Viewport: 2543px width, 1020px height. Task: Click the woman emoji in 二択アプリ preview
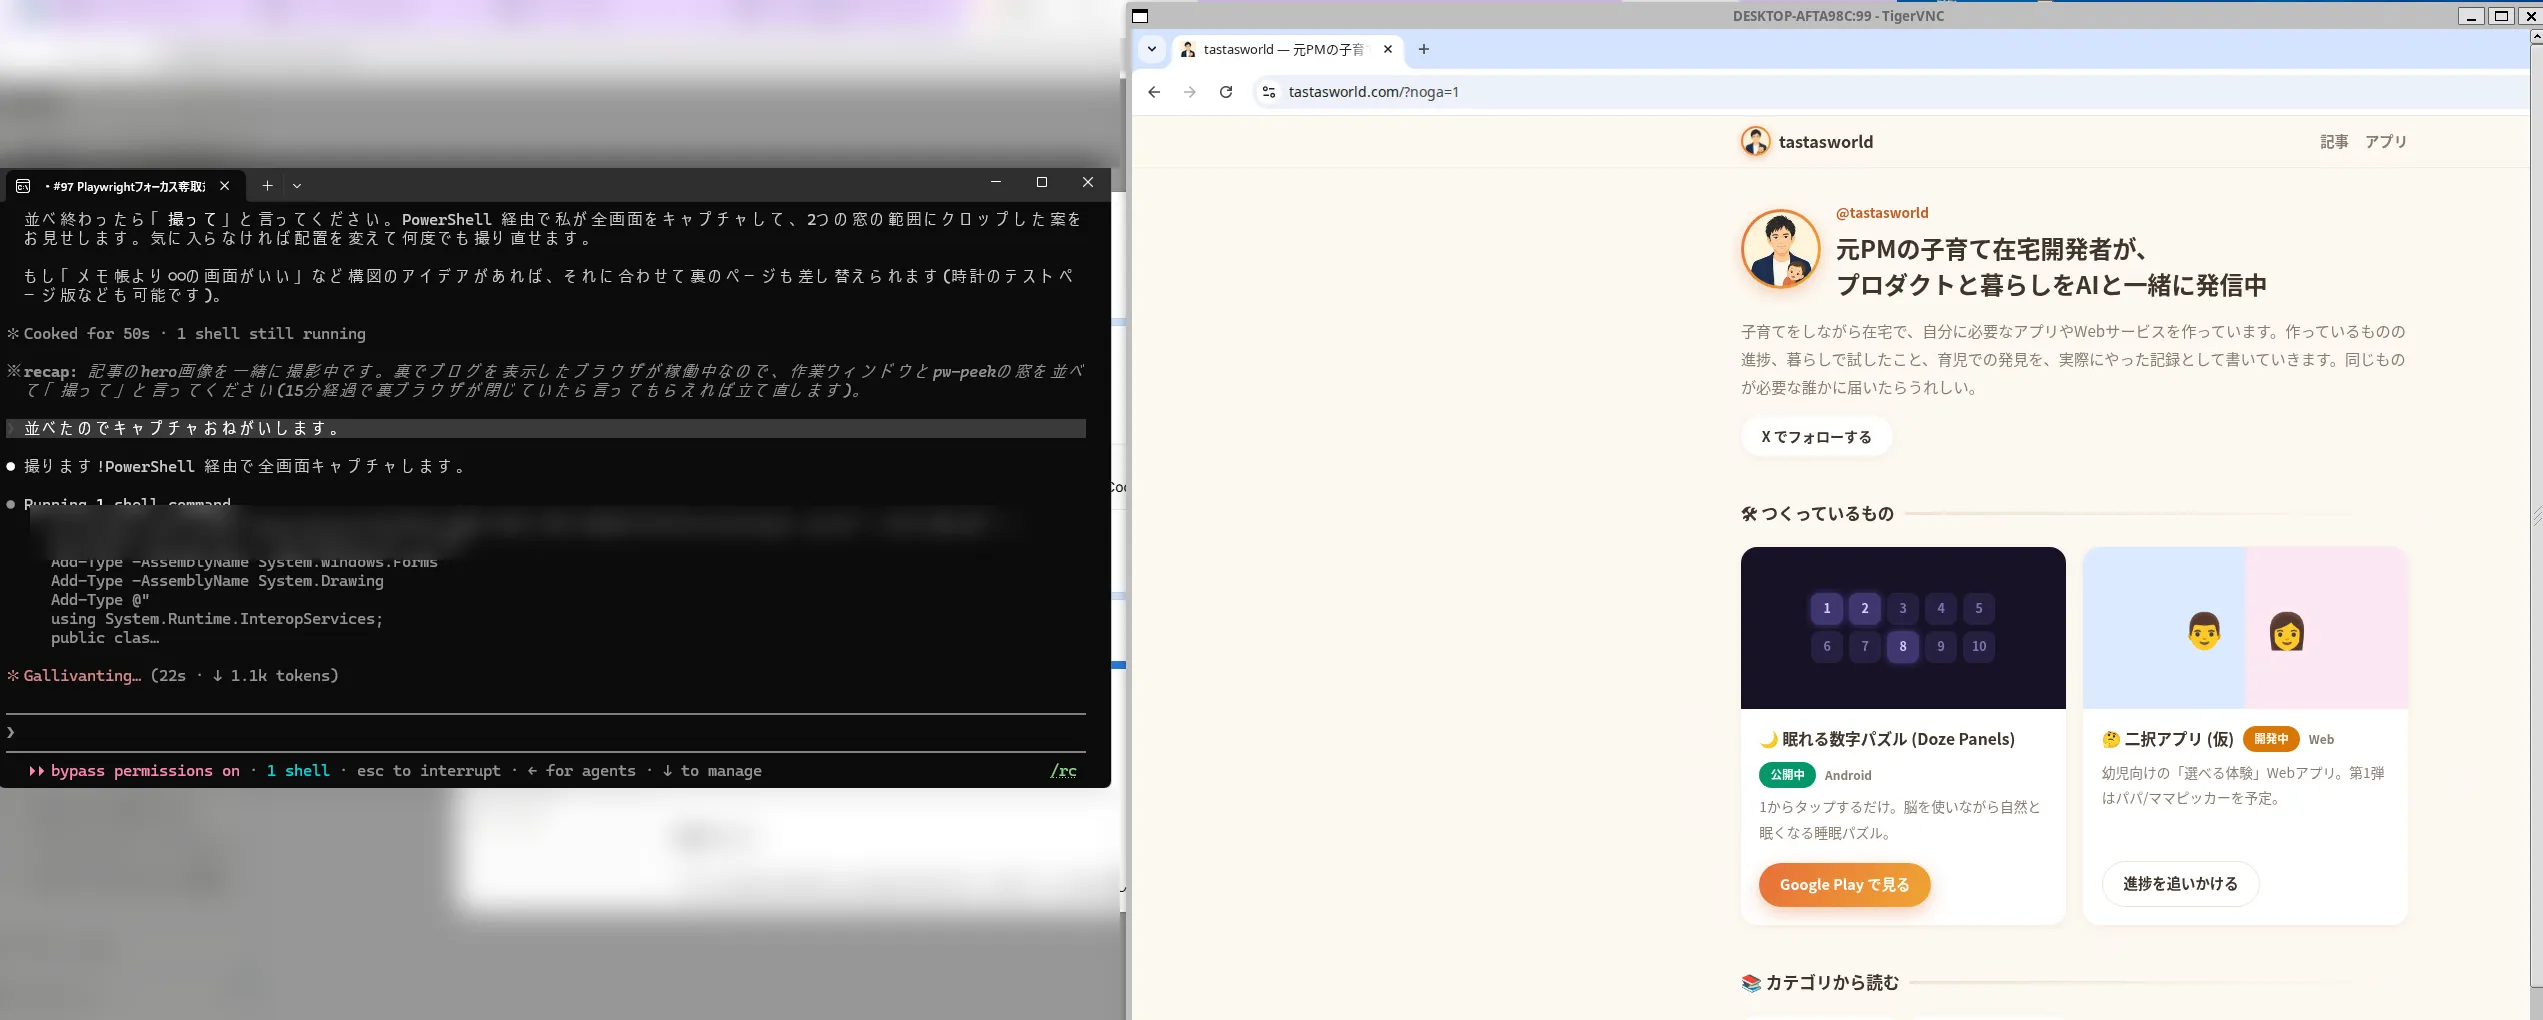point(2287,632)
